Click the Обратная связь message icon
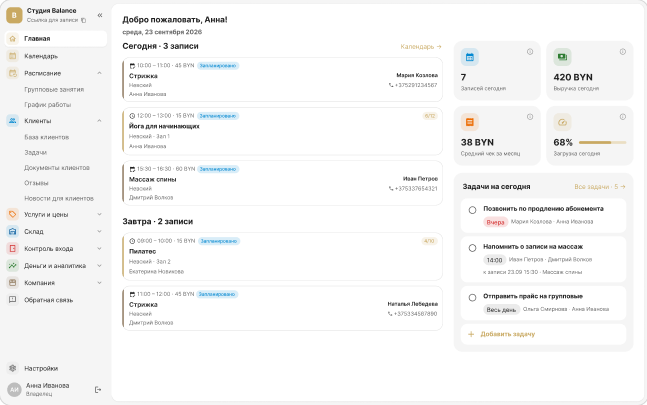Image resolution: width=647 pixels, height=405 pixels. (x=13, y=300)
